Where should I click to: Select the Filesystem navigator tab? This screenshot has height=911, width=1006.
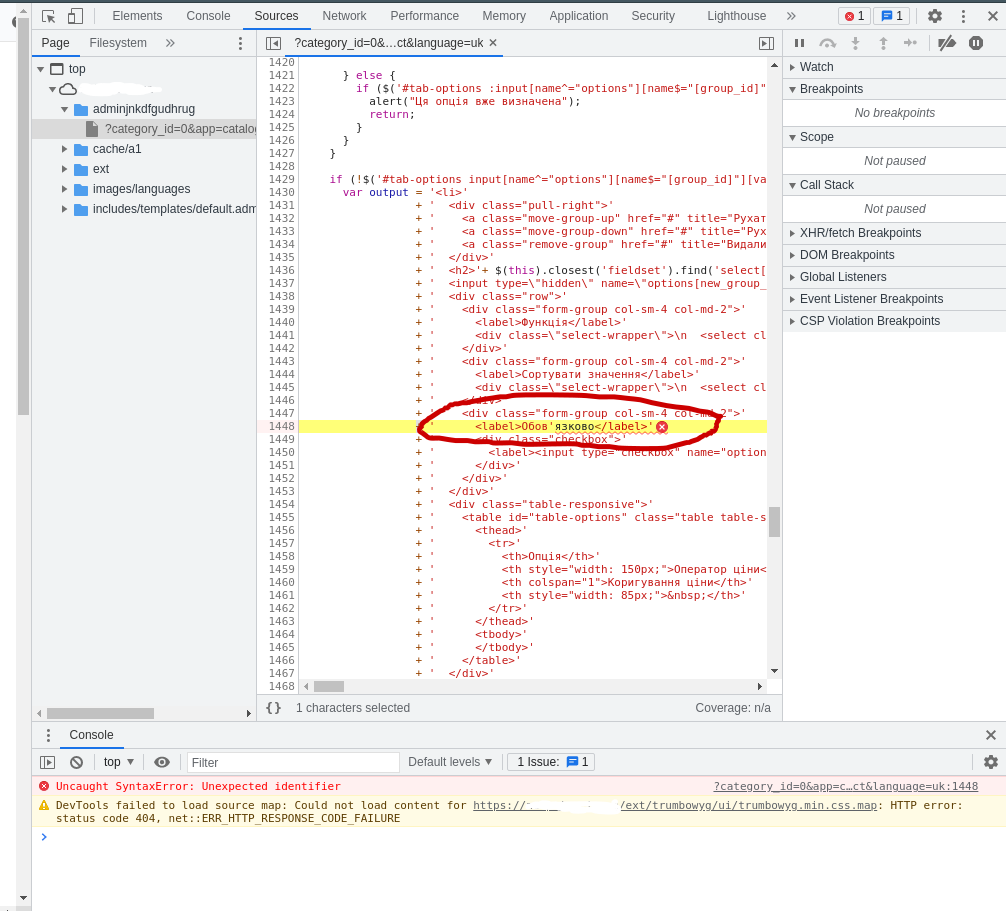tap(118, 43)
